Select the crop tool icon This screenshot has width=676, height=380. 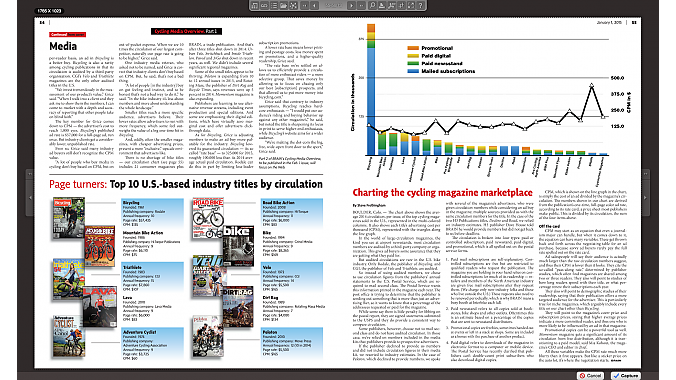pyautogui.click(x=401, y=6)
